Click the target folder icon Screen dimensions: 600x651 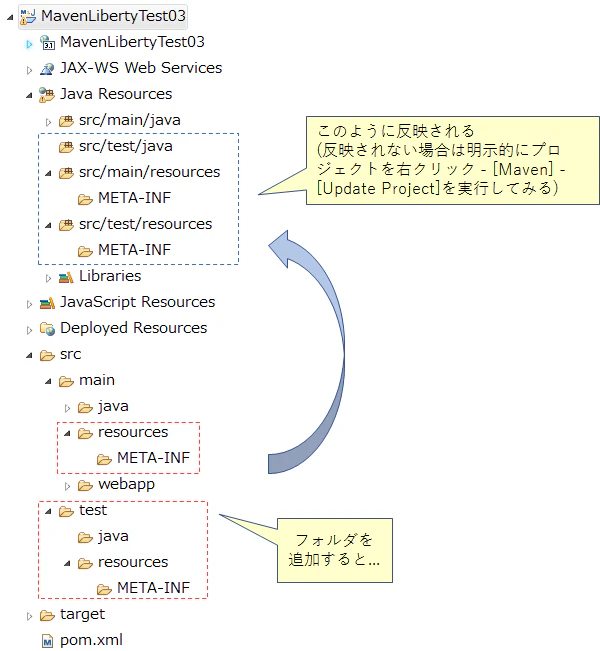click(x=47, y=615)
